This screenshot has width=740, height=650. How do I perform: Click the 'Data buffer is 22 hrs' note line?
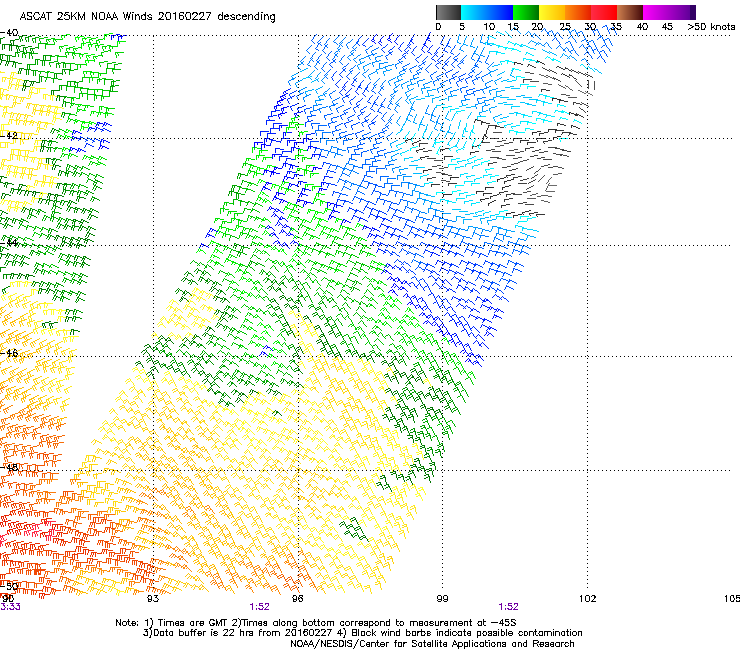coord(362,633)
